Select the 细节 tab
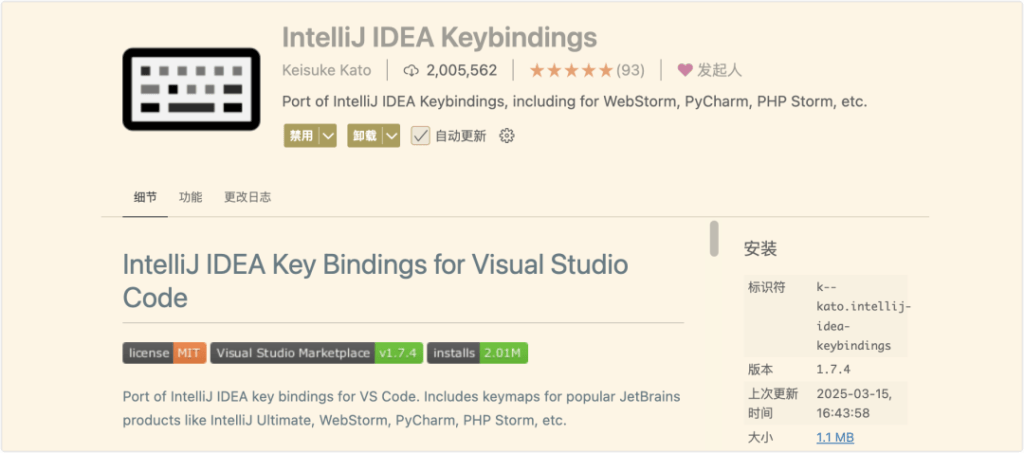The image size is (1024, 453). 145,197
